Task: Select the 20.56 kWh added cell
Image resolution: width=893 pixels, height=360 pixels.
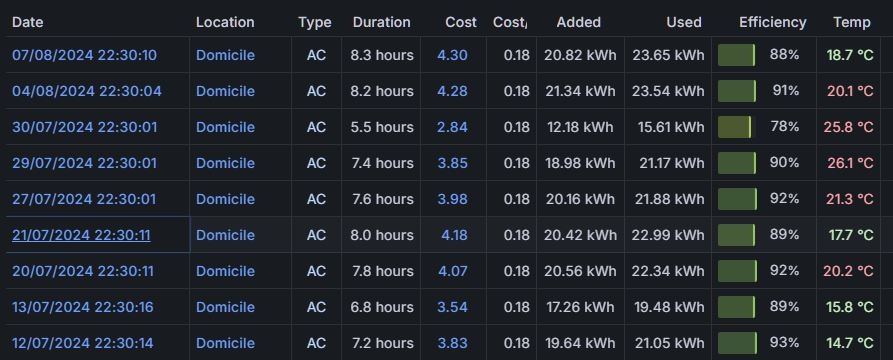Action: pos(580,271)
